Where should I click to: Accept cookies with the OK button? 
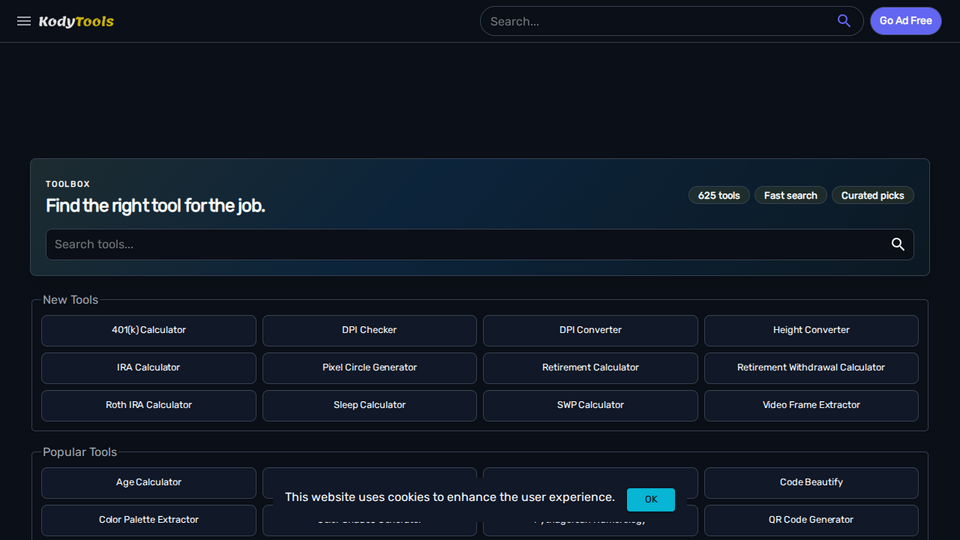coord(651,500)
